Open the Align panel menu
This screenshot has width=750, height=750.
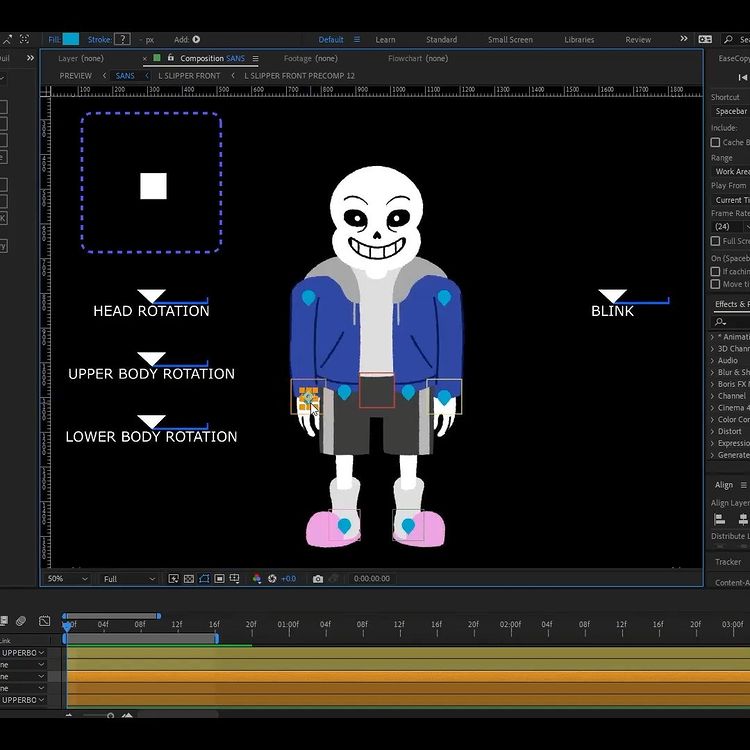[744, 485]
